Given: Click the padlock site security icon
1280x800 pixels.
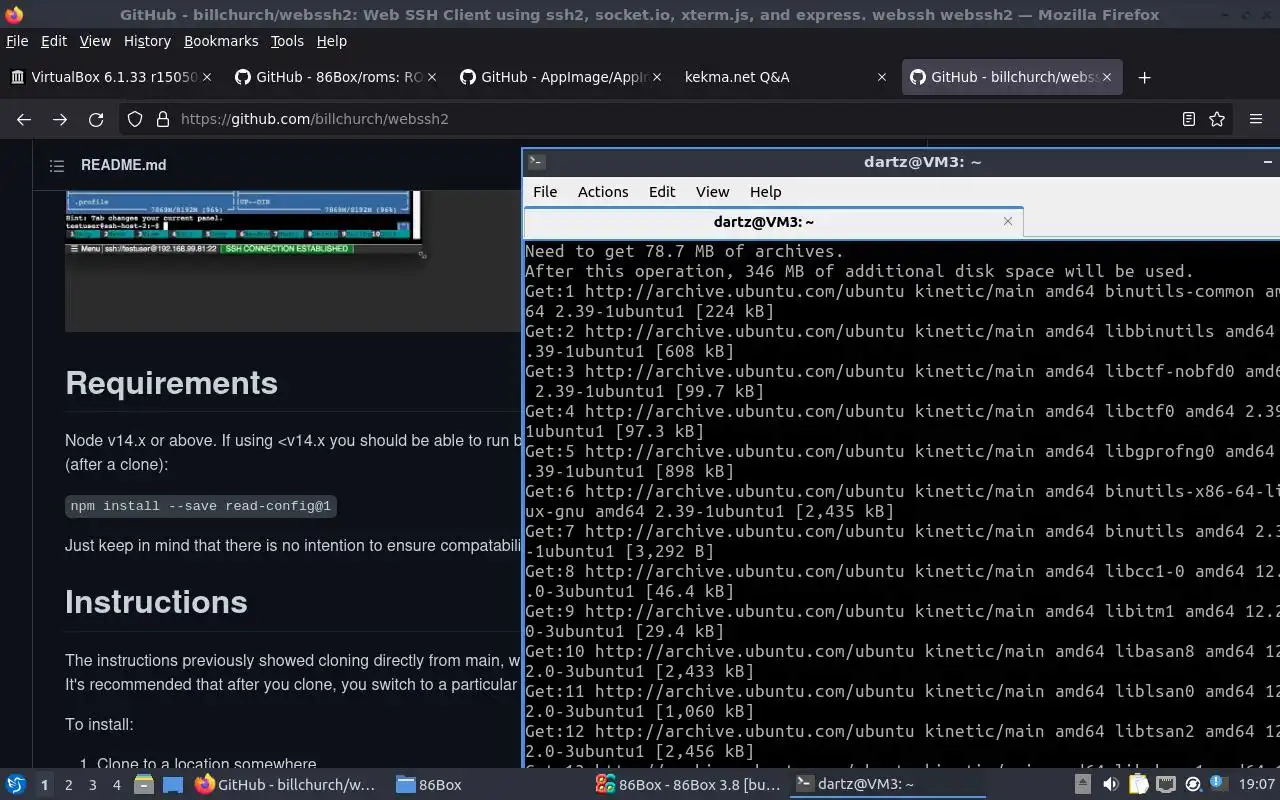Looking at the screenshot, I should point(163,119).
